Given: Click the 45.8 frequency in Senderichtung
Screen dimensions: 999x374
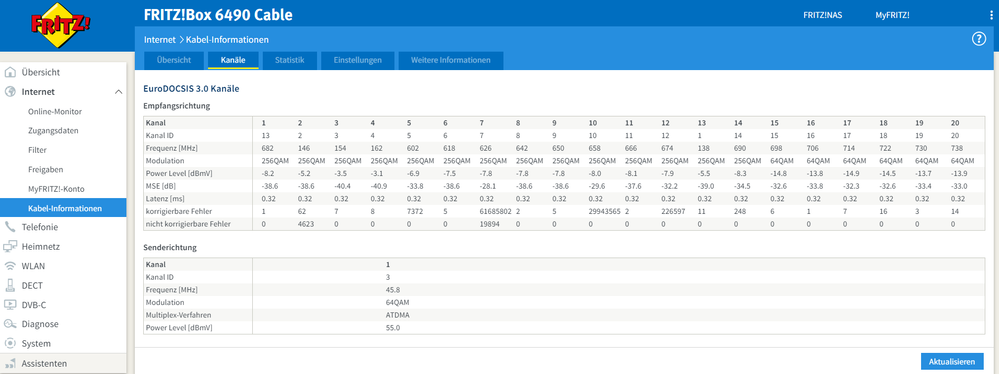Looking at the screenshot, I should pyautogui.click(x=392, y=289).
